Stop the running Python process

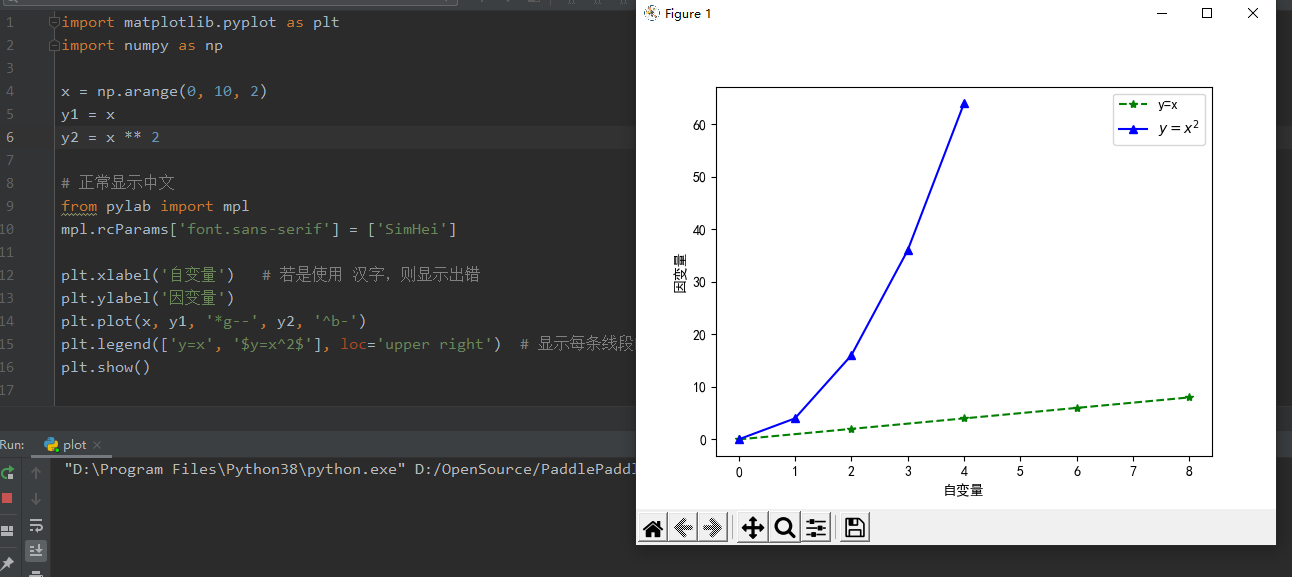click(7, 498)
